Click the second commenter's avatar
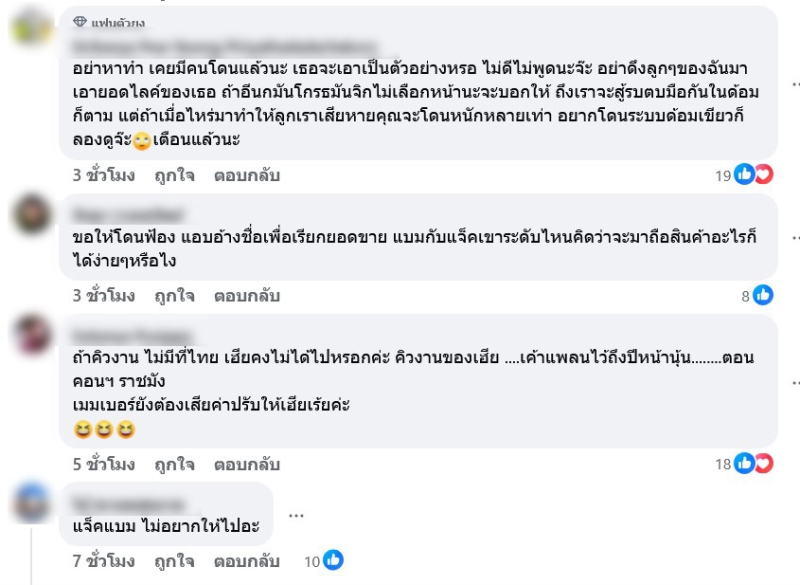Screen dimensions: 800x585 pos(33,214)
